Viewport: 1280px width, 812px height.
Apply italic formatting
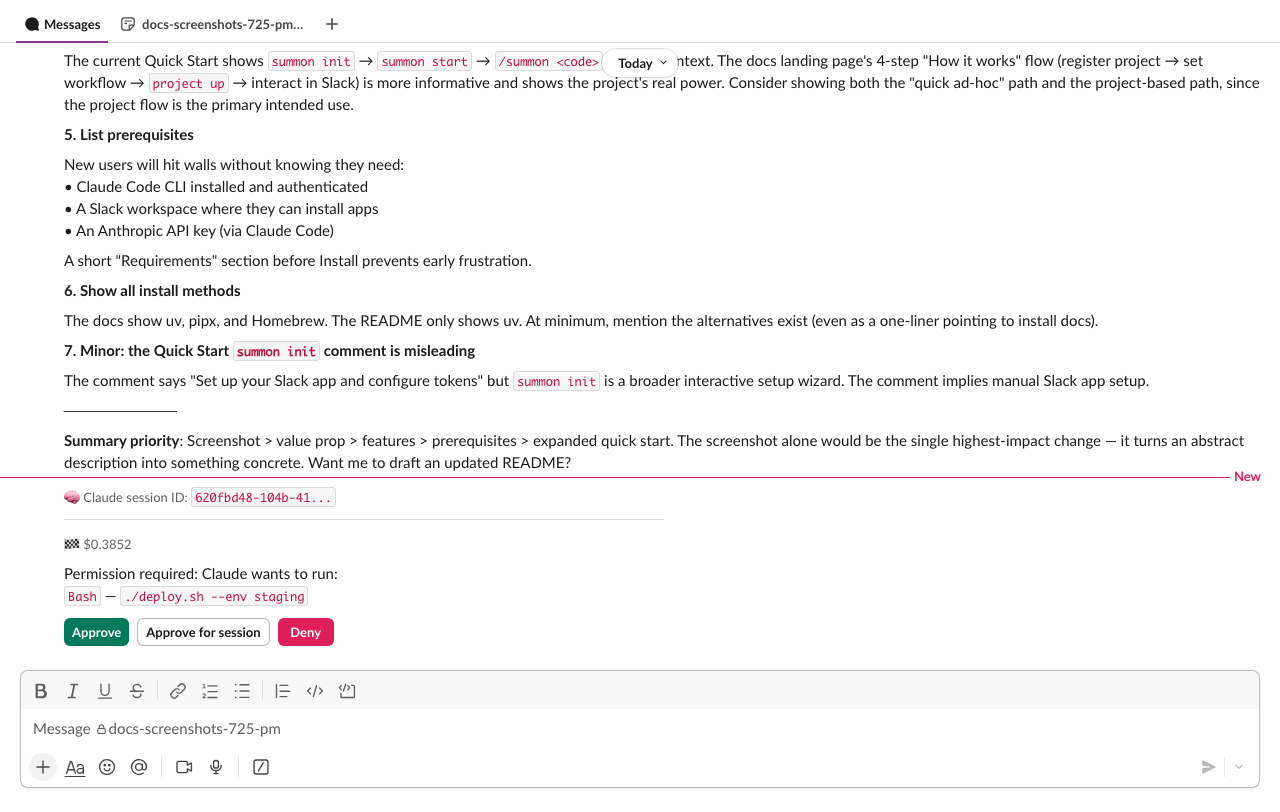pyautogui.click(x=73, y=691)
